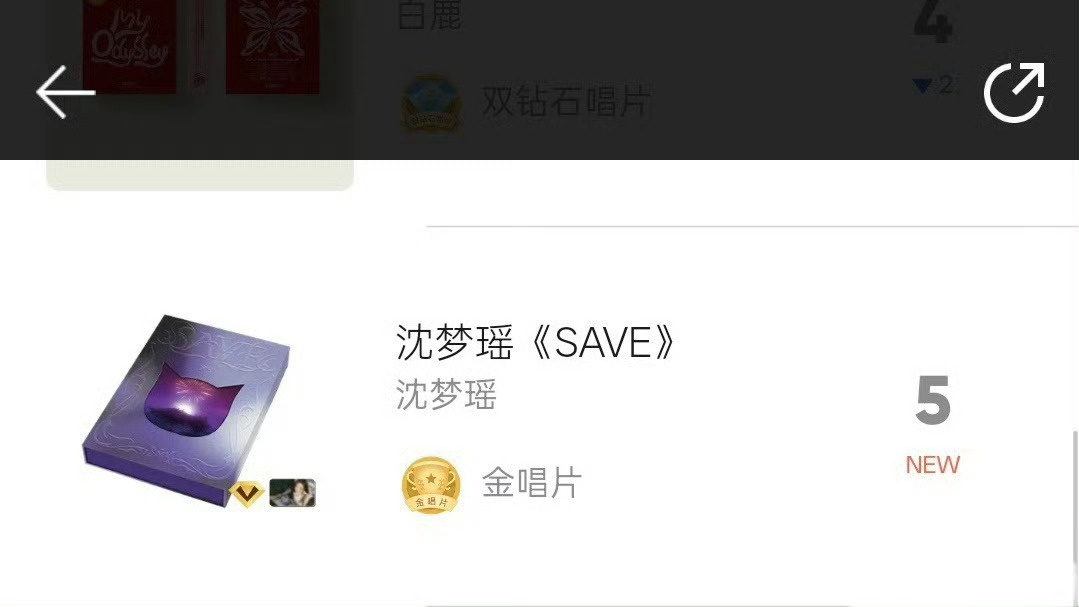Image resolution: width=1079 pixels, height=607 pixels.
Task: Tap the beige card below My Odyssey cover
Action: (x=200, y=175)
